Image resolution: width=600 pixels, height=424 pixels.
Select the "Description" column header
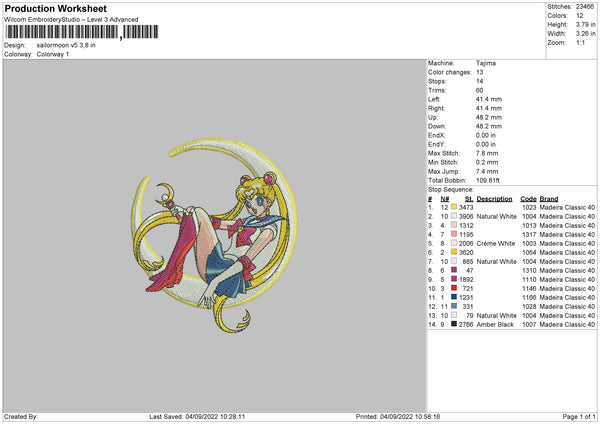coord(494,199)
